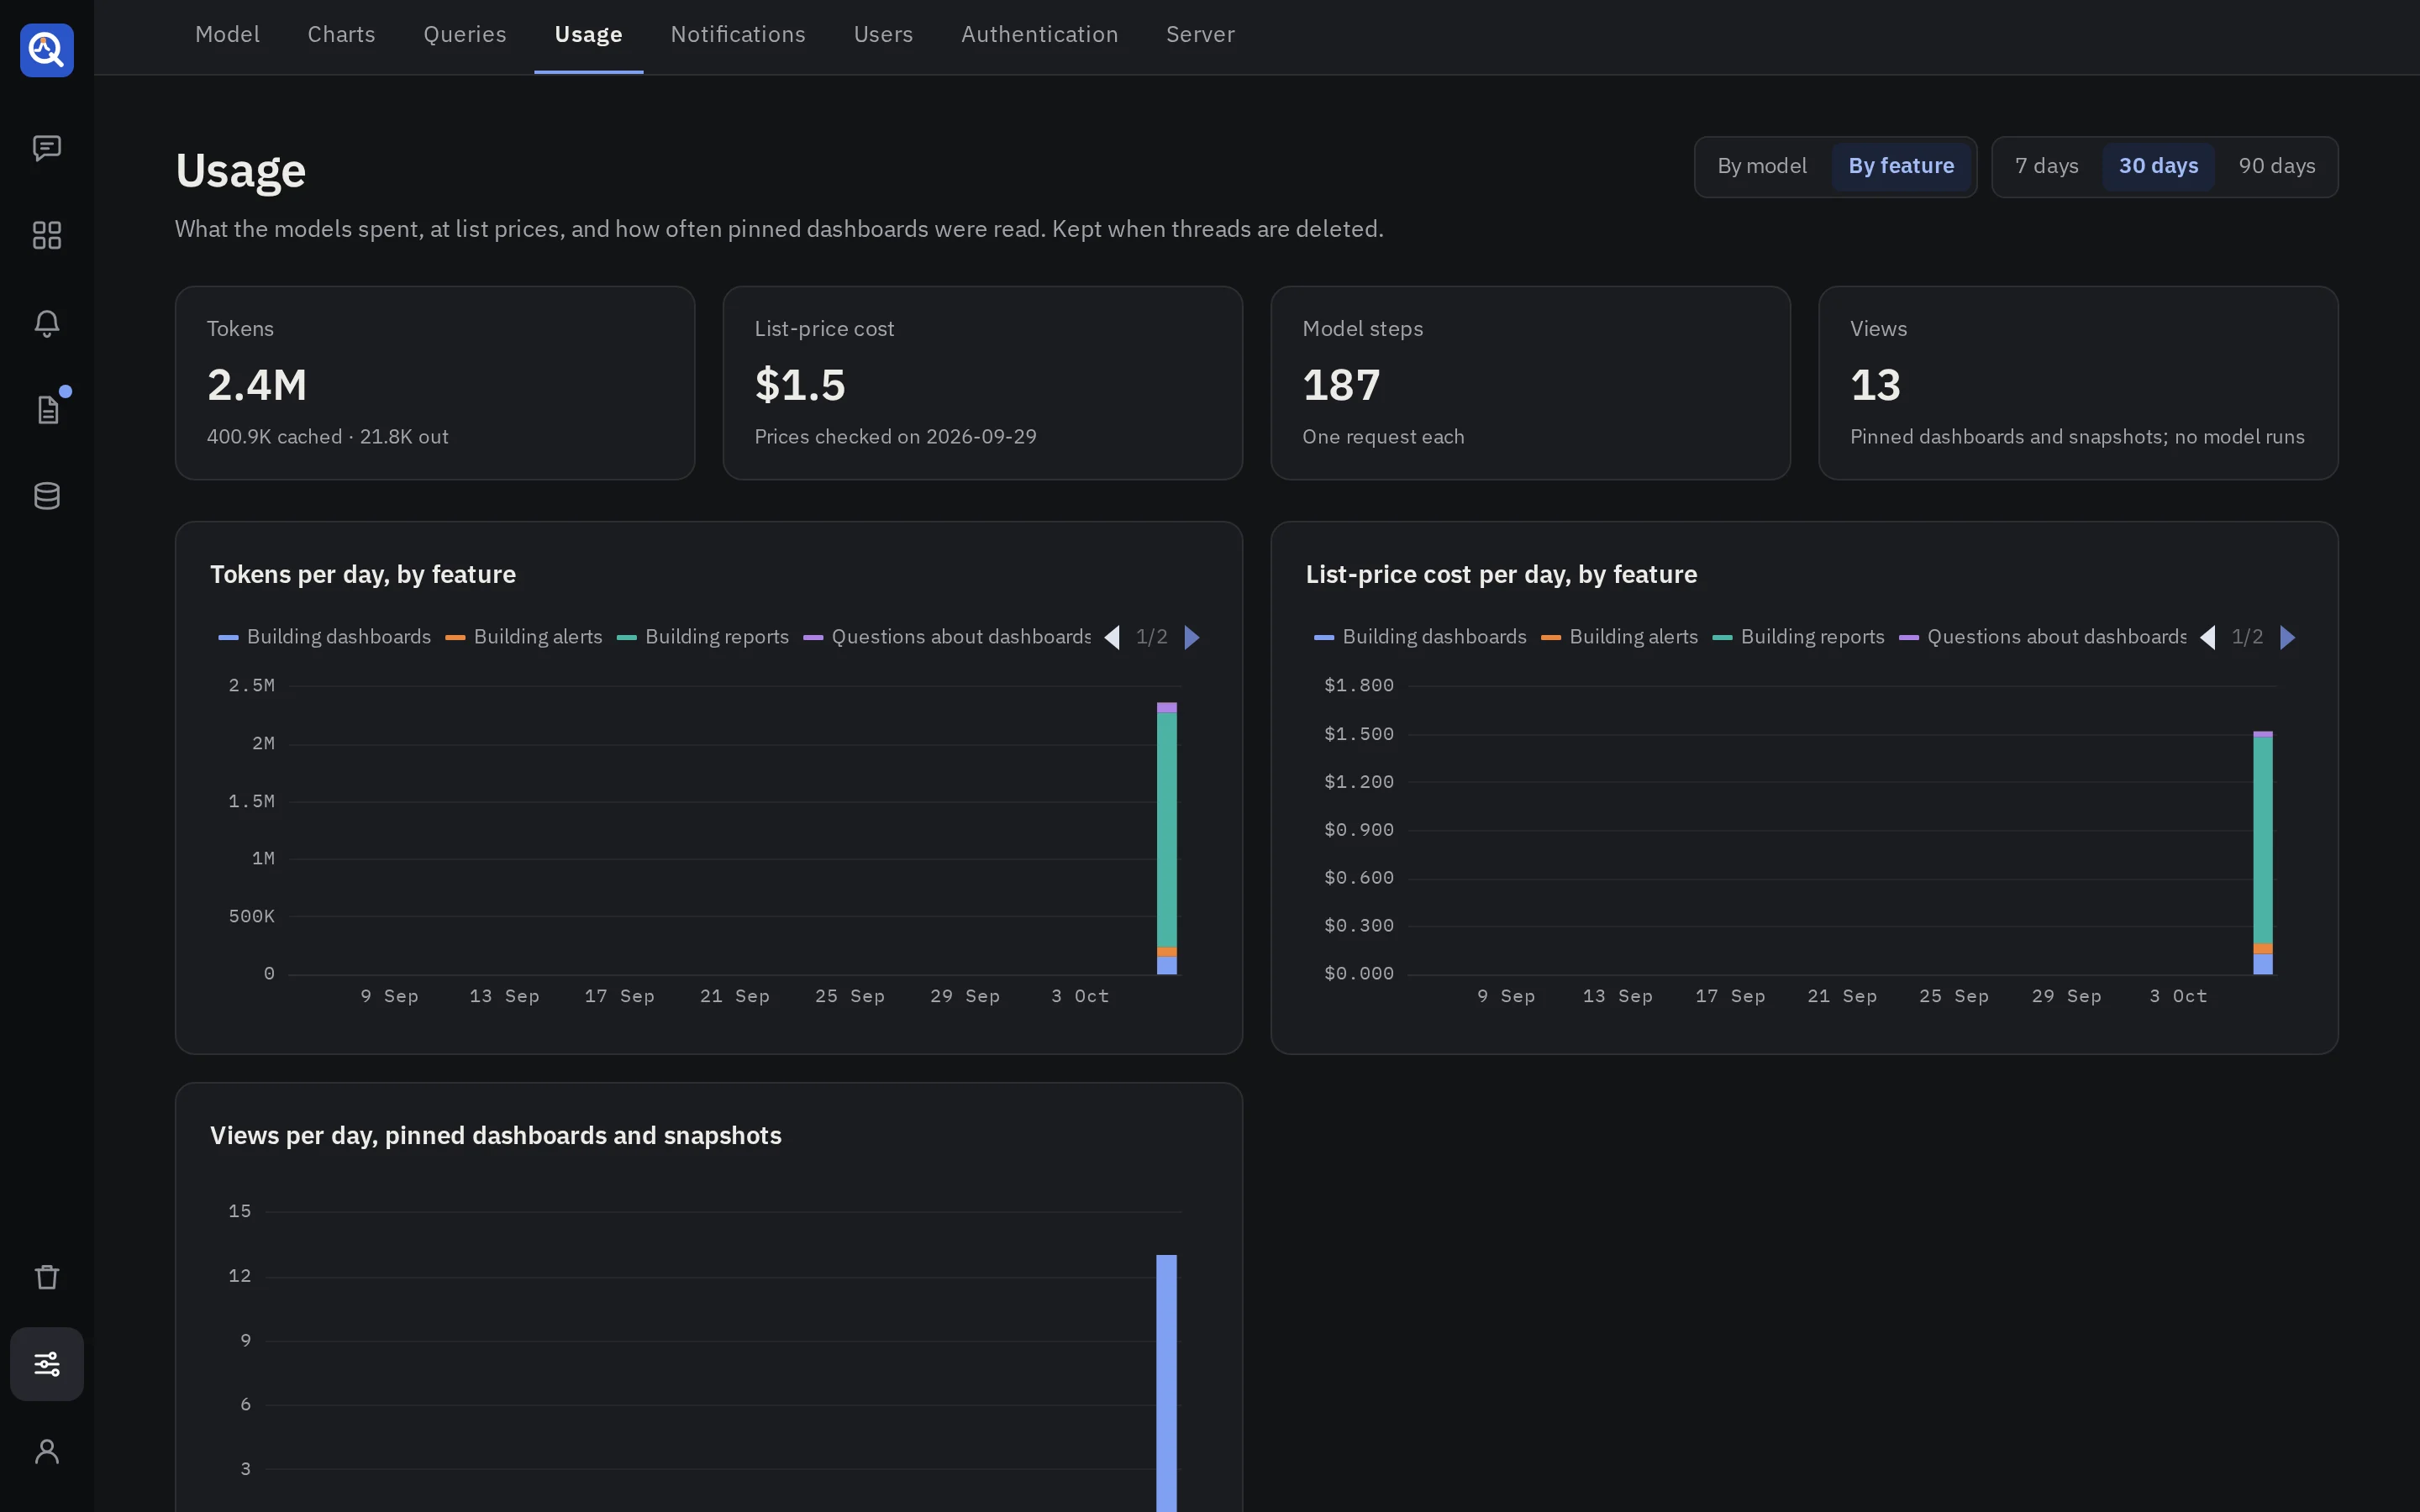Screen dimensions: 2420x1512
Task: Open the alerts bell sidebar icon
Action: [47, 322]
